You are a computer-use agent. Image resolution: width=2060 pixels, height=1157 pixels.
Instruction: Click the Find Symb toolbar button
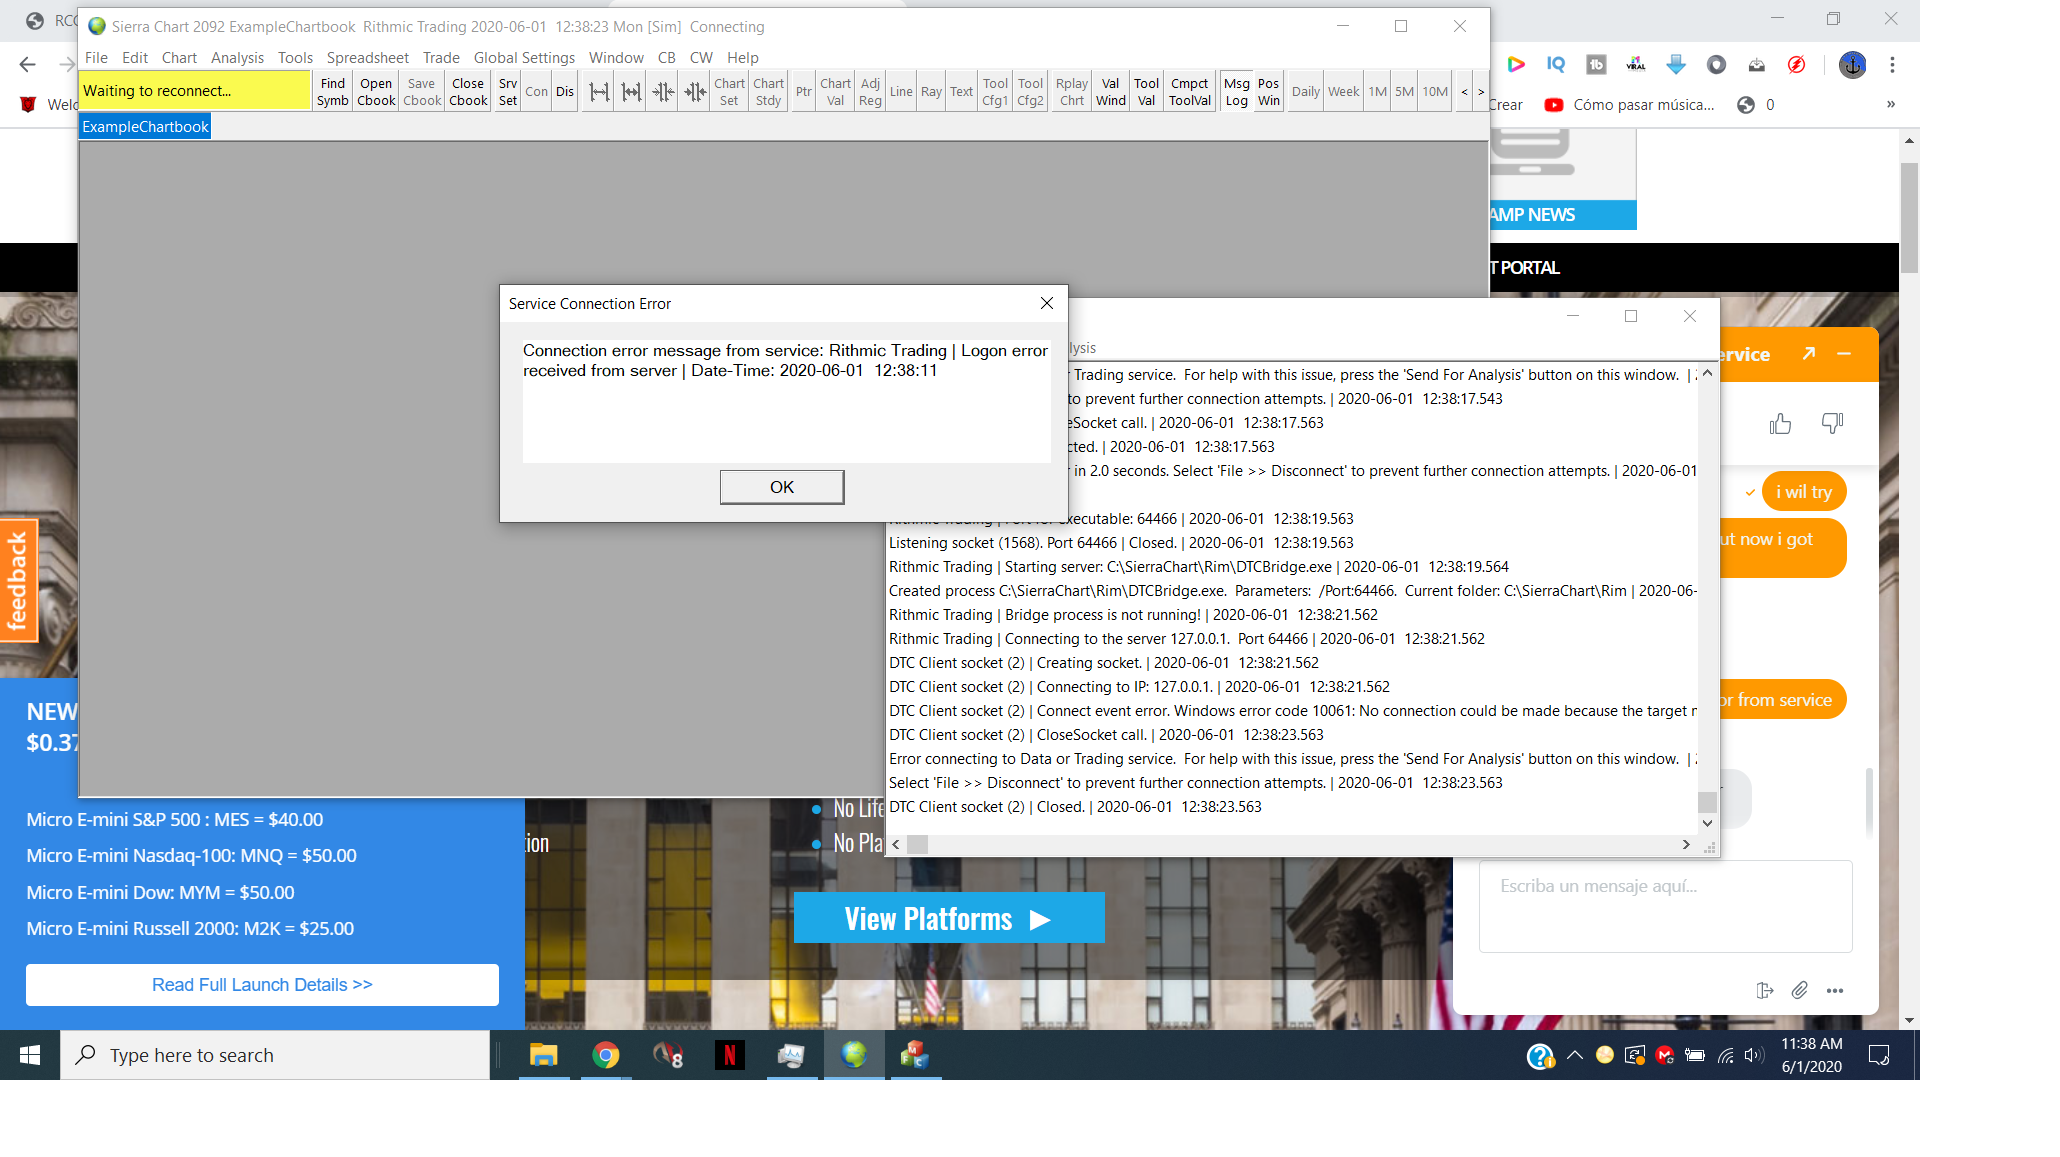point(332,91)
